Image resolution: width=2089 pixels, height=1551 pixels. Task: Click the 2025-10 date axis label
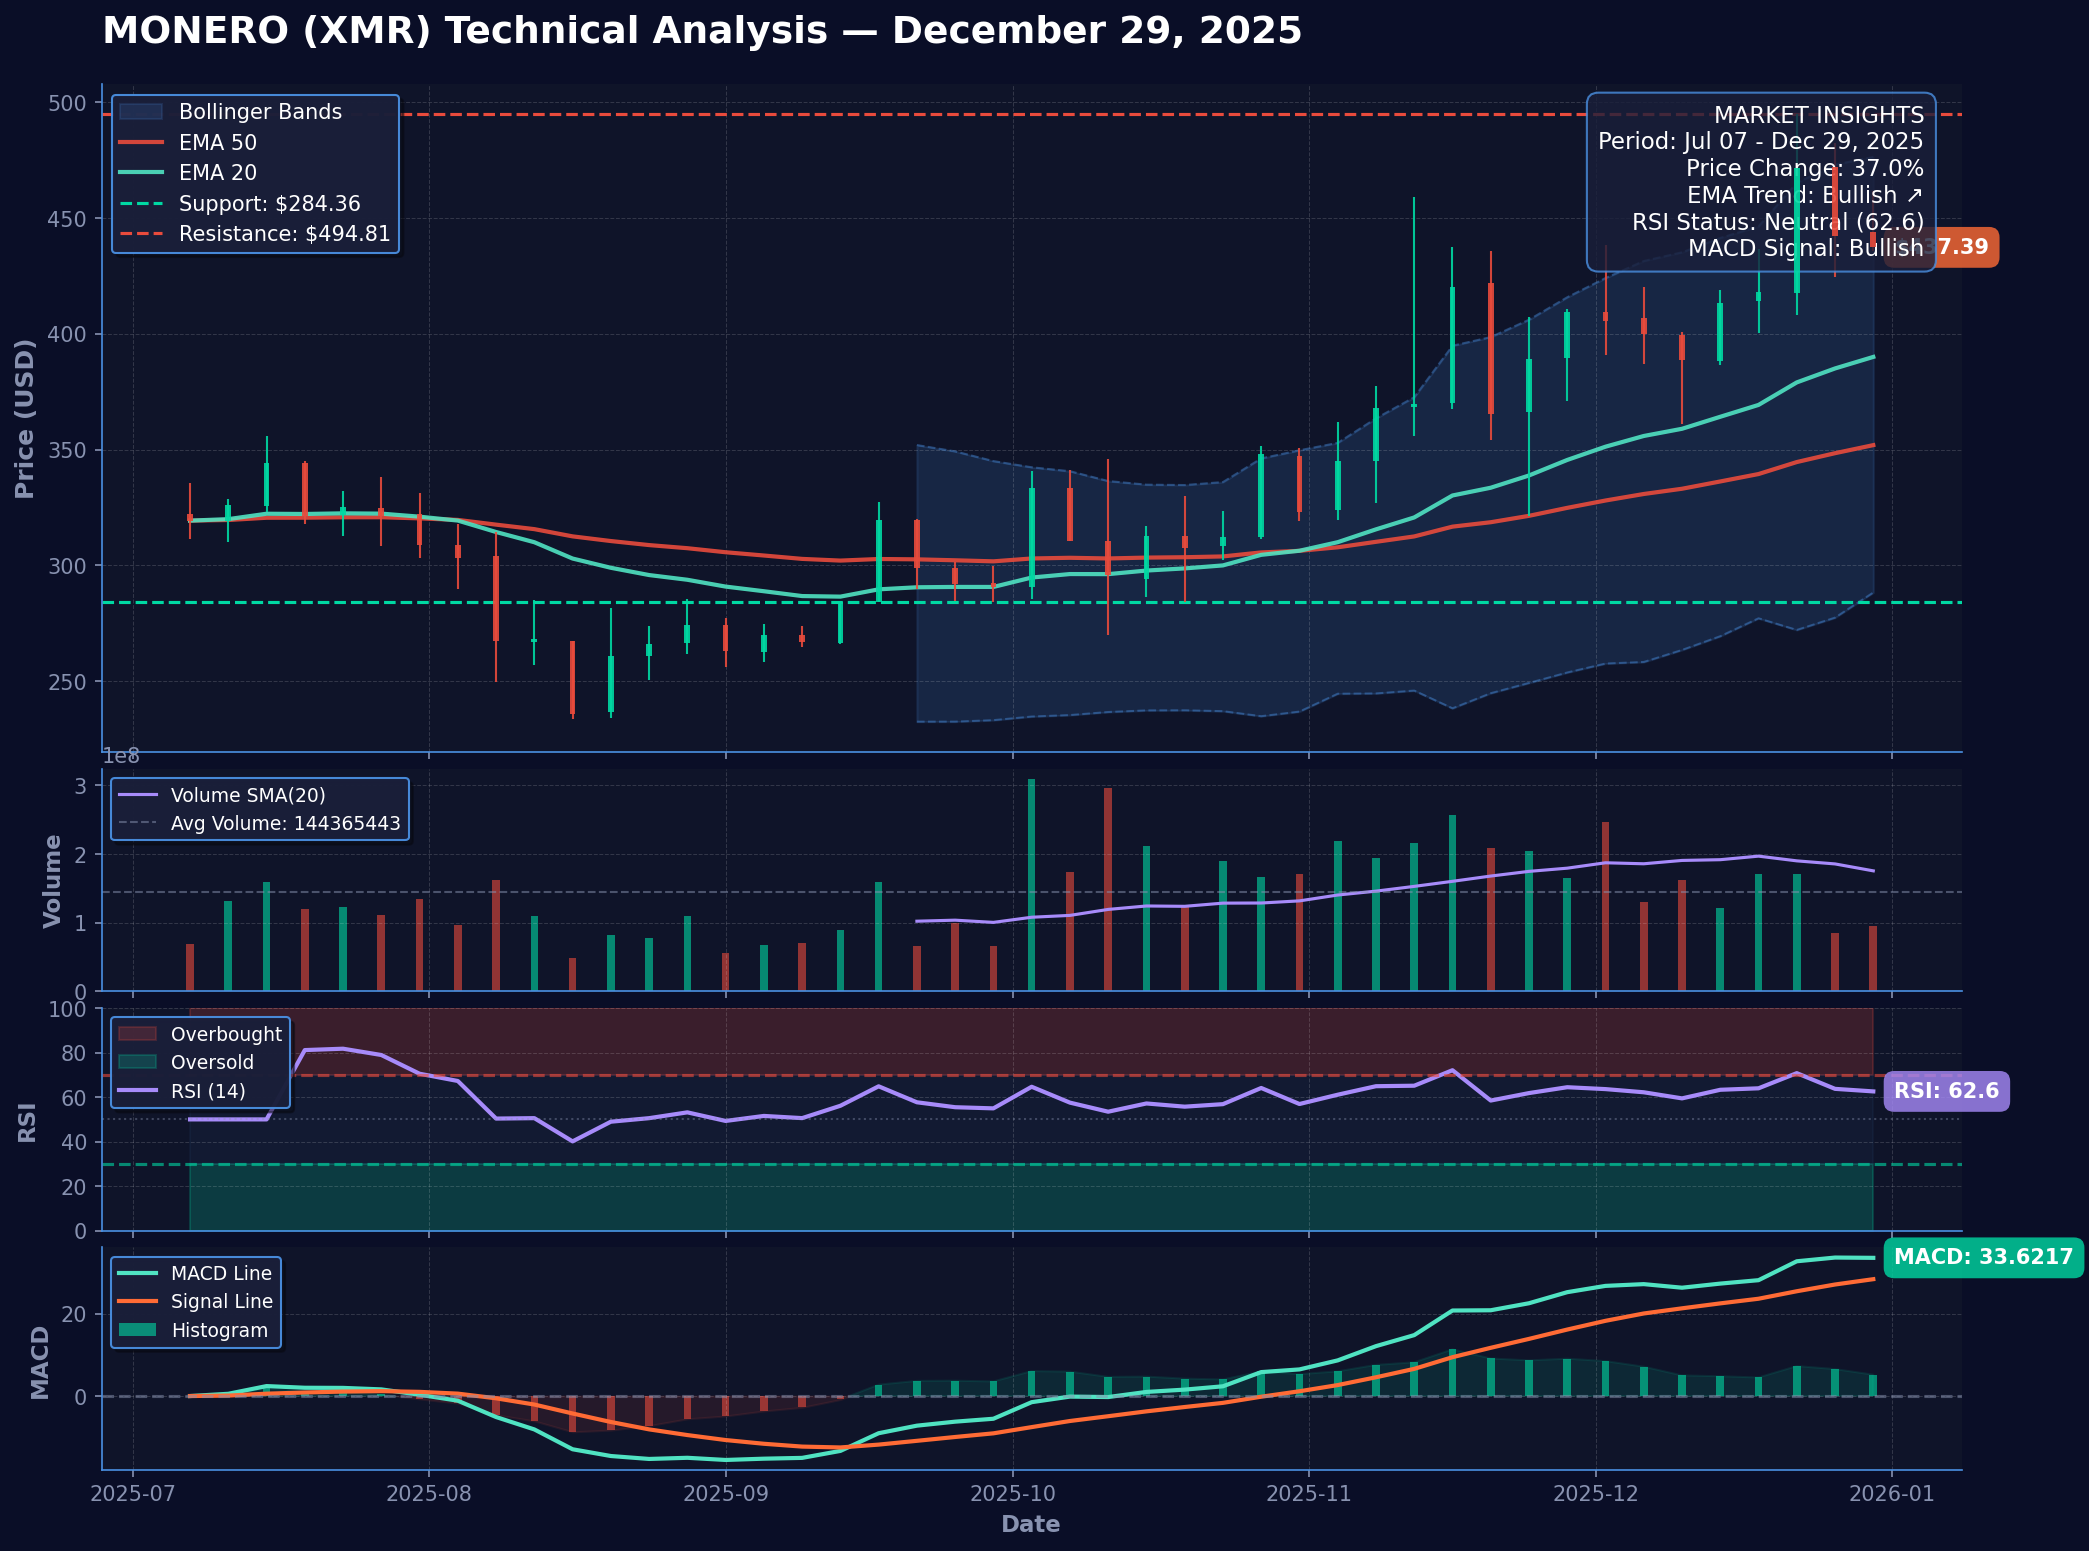coord(1012,1494)
